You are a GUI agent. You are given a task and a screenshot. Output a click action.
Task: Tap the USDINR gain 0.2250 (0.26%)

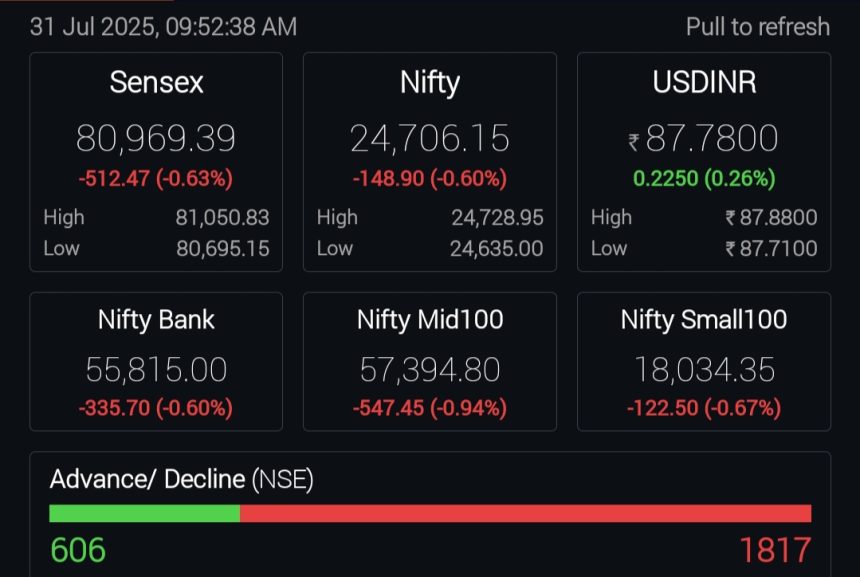(x=704, y=179)
